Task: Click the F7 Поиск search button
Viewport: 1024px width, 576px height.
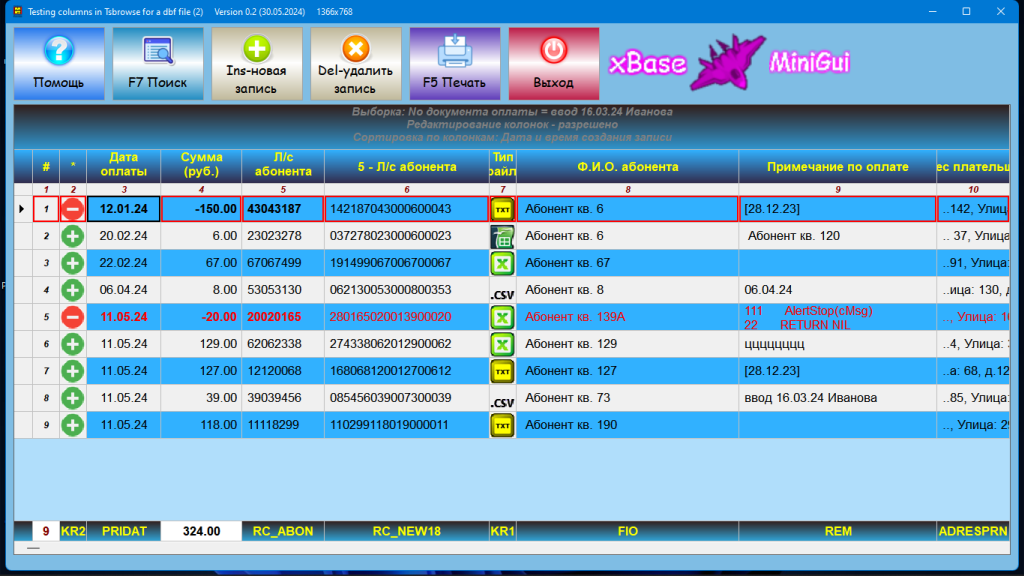Action: click(x=157, y=63)
